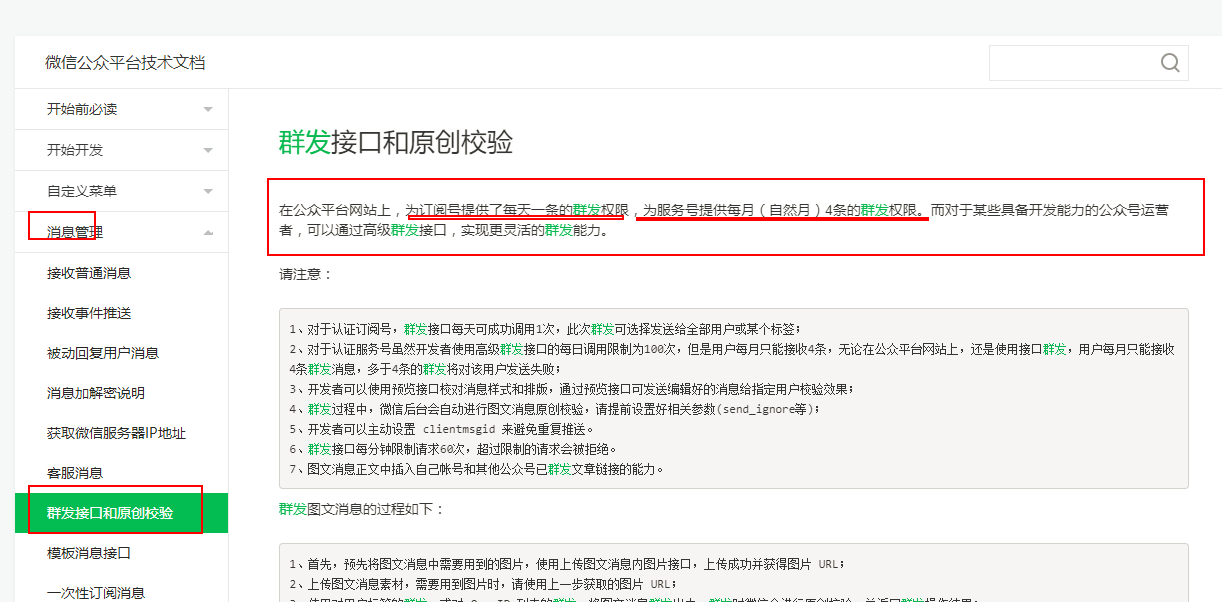Viewport: 1222px width, 602px height.
Task: Open the 消息加解密说明 page
Action: coord(96,393)
